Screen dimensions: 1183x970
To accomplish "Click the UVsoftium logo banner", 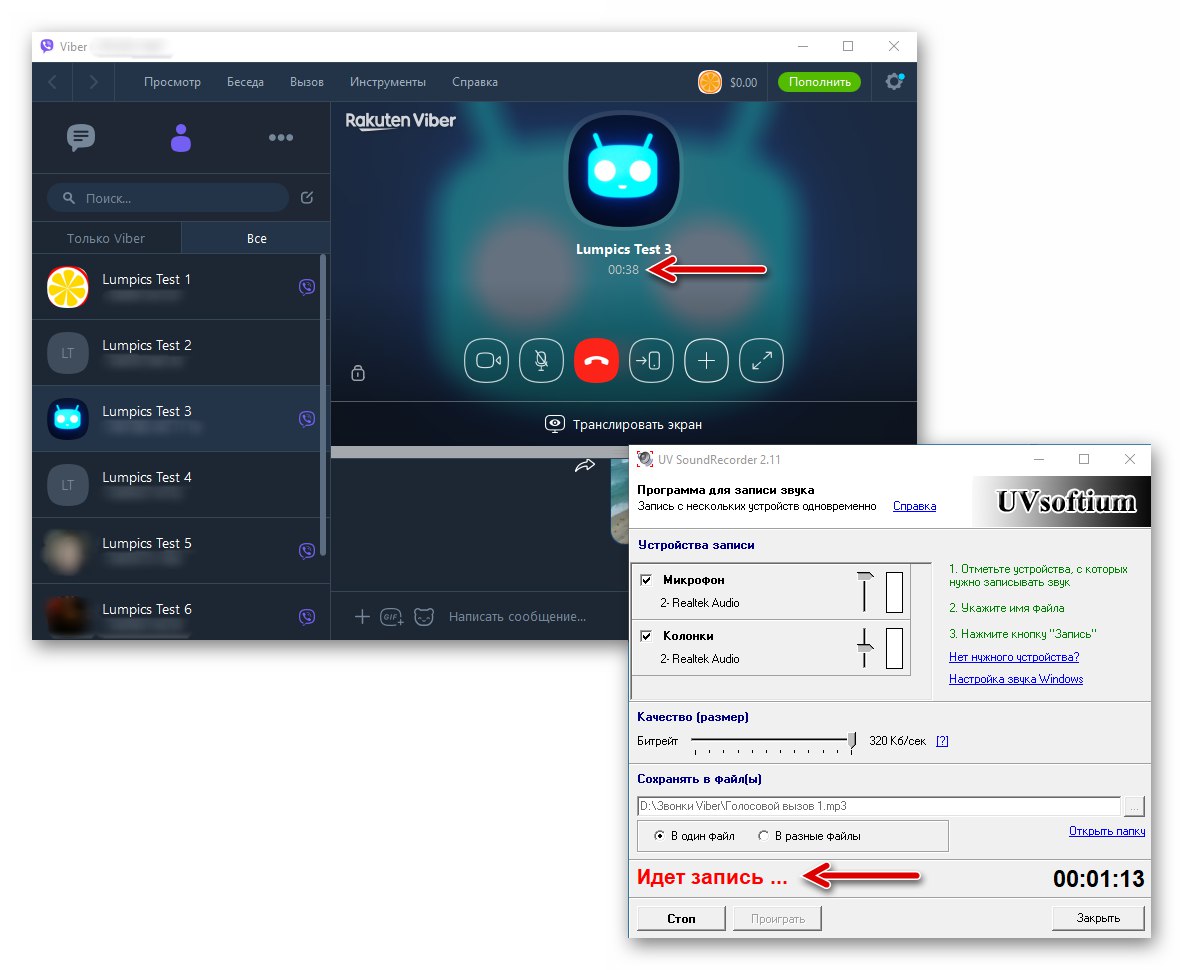I will pyautogui.click(x=1062, y=502).
